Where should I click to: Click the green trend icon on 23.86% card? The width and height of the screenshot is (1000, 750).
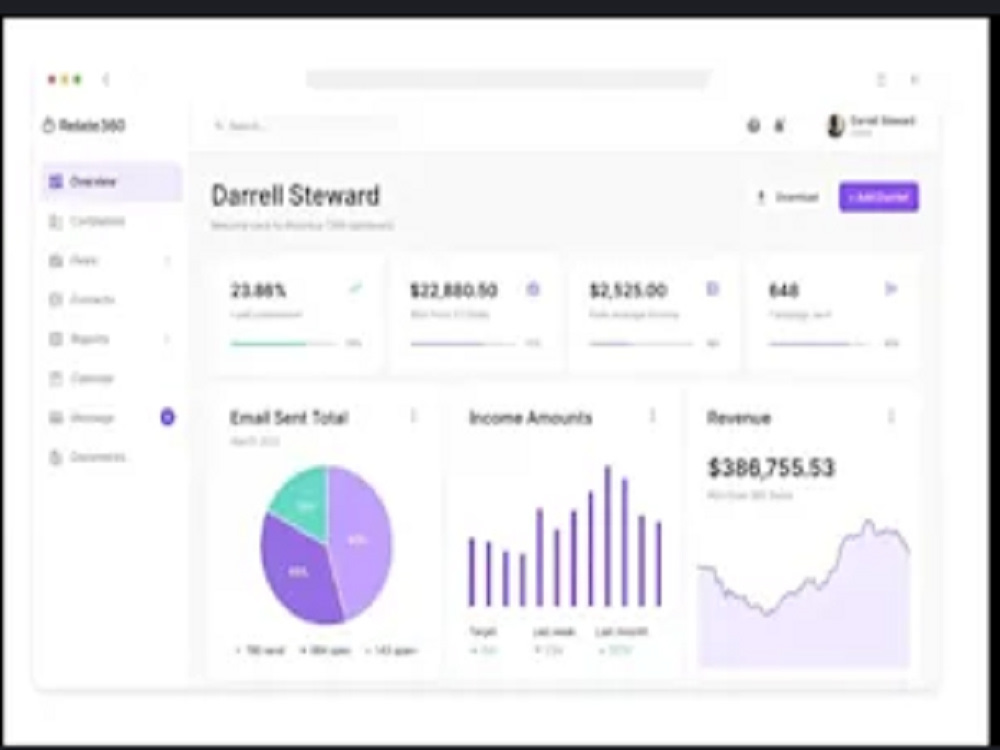click(355, 289)
